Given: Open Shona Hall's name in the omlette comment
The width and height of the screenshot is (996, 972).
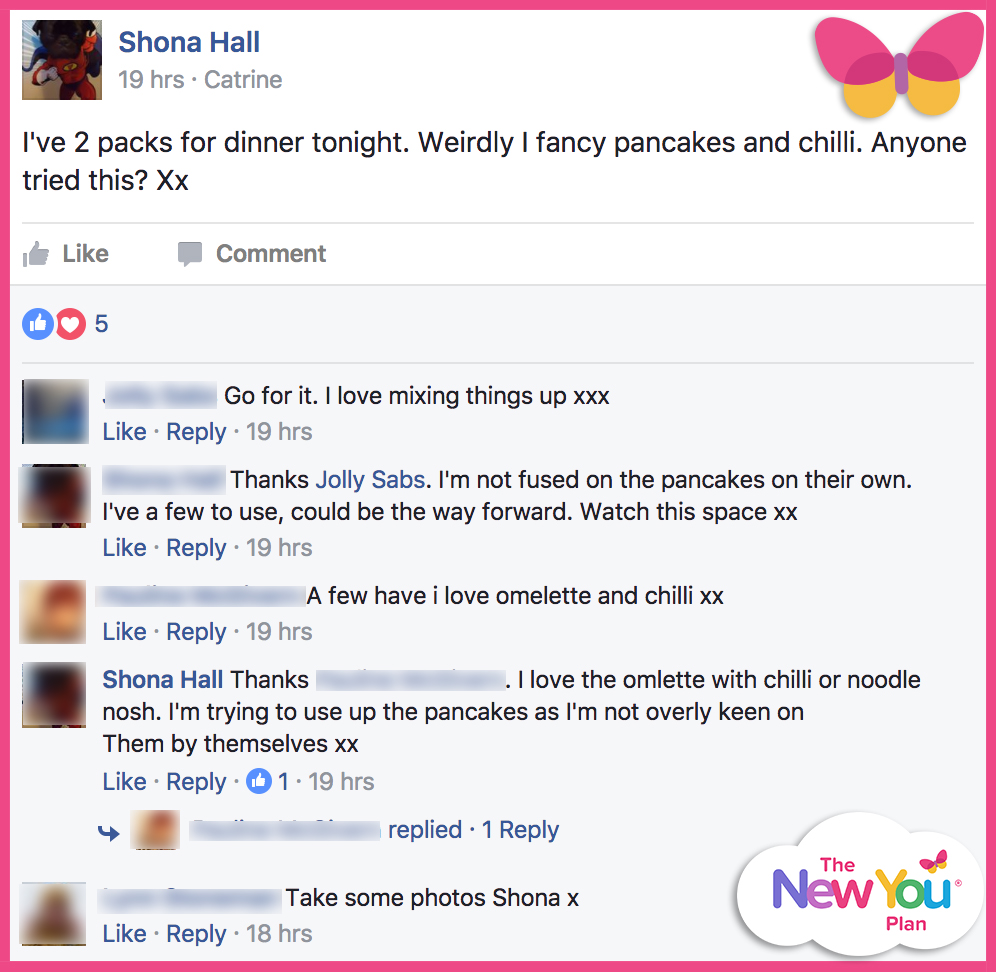Looking at the screenshot, I should tap(163, 680).
